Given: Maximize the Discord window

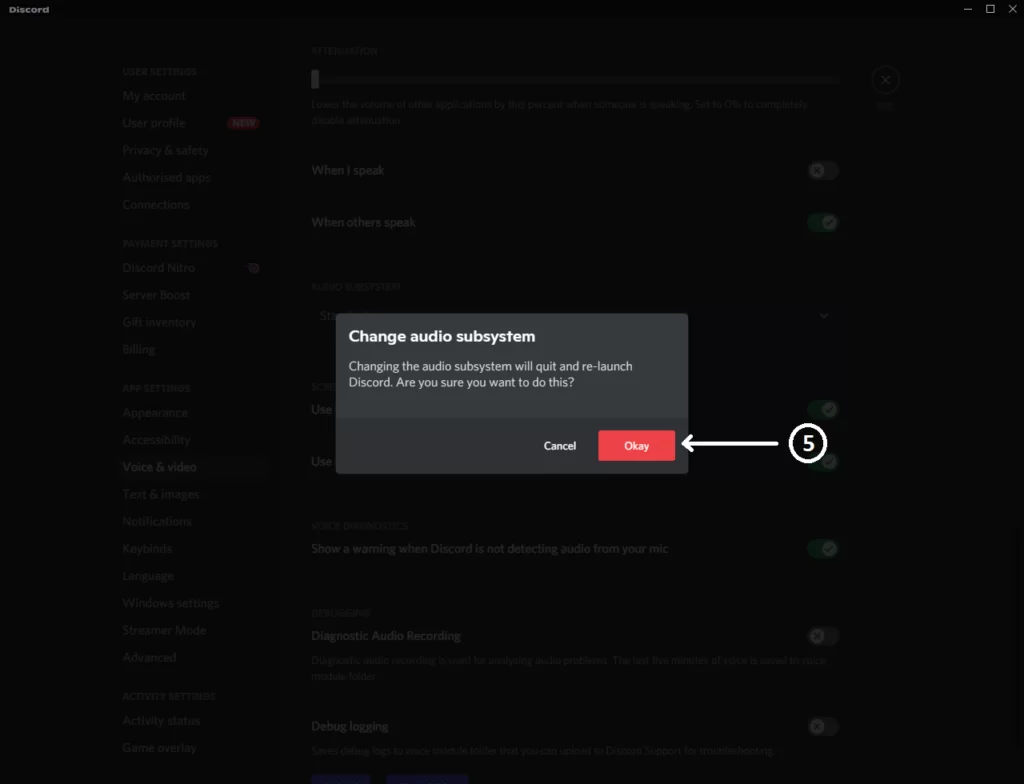Looking at the screenshot, I should [990, 9].
